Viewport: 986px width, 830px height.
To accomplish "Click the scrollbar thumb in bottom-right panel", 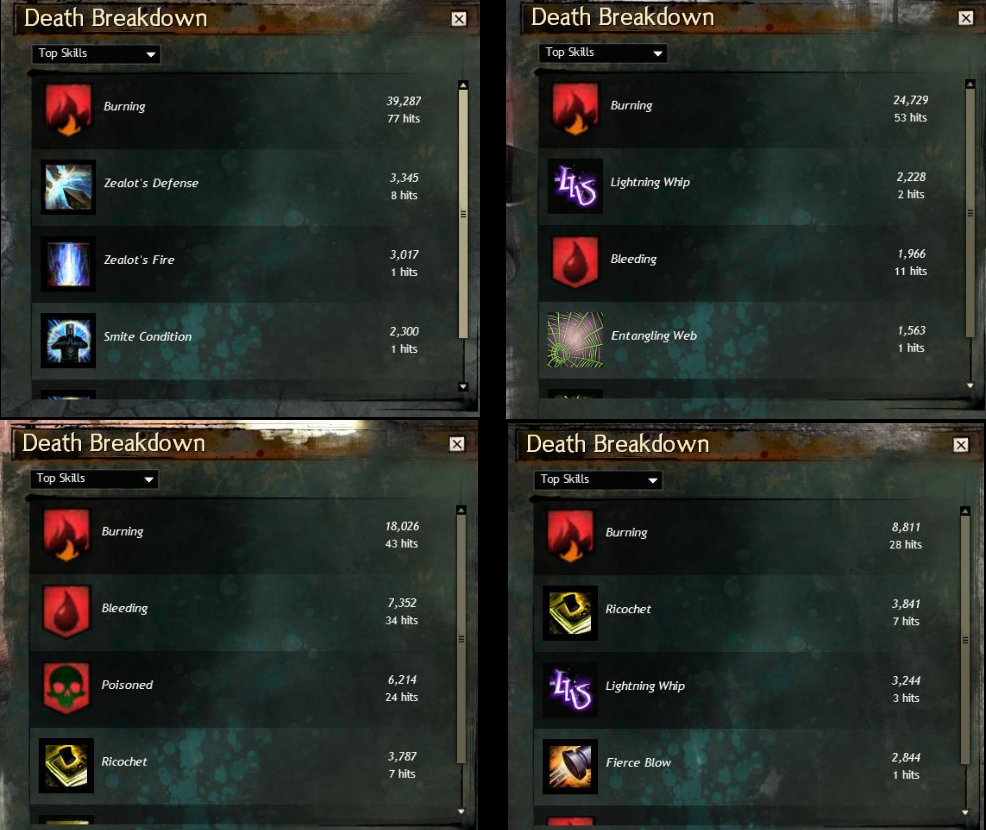I will tap(965, 640).
